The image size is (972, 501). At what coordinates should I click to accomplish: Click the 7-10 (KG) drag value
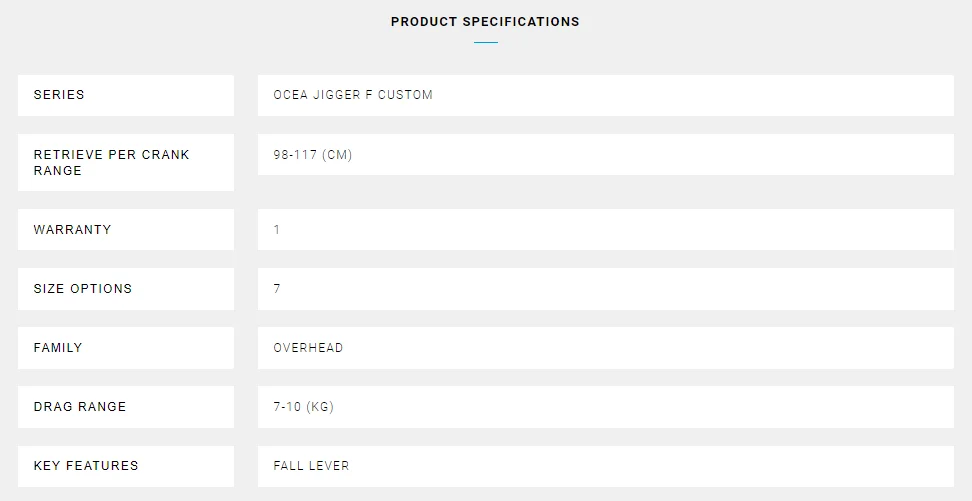point(303,407)
